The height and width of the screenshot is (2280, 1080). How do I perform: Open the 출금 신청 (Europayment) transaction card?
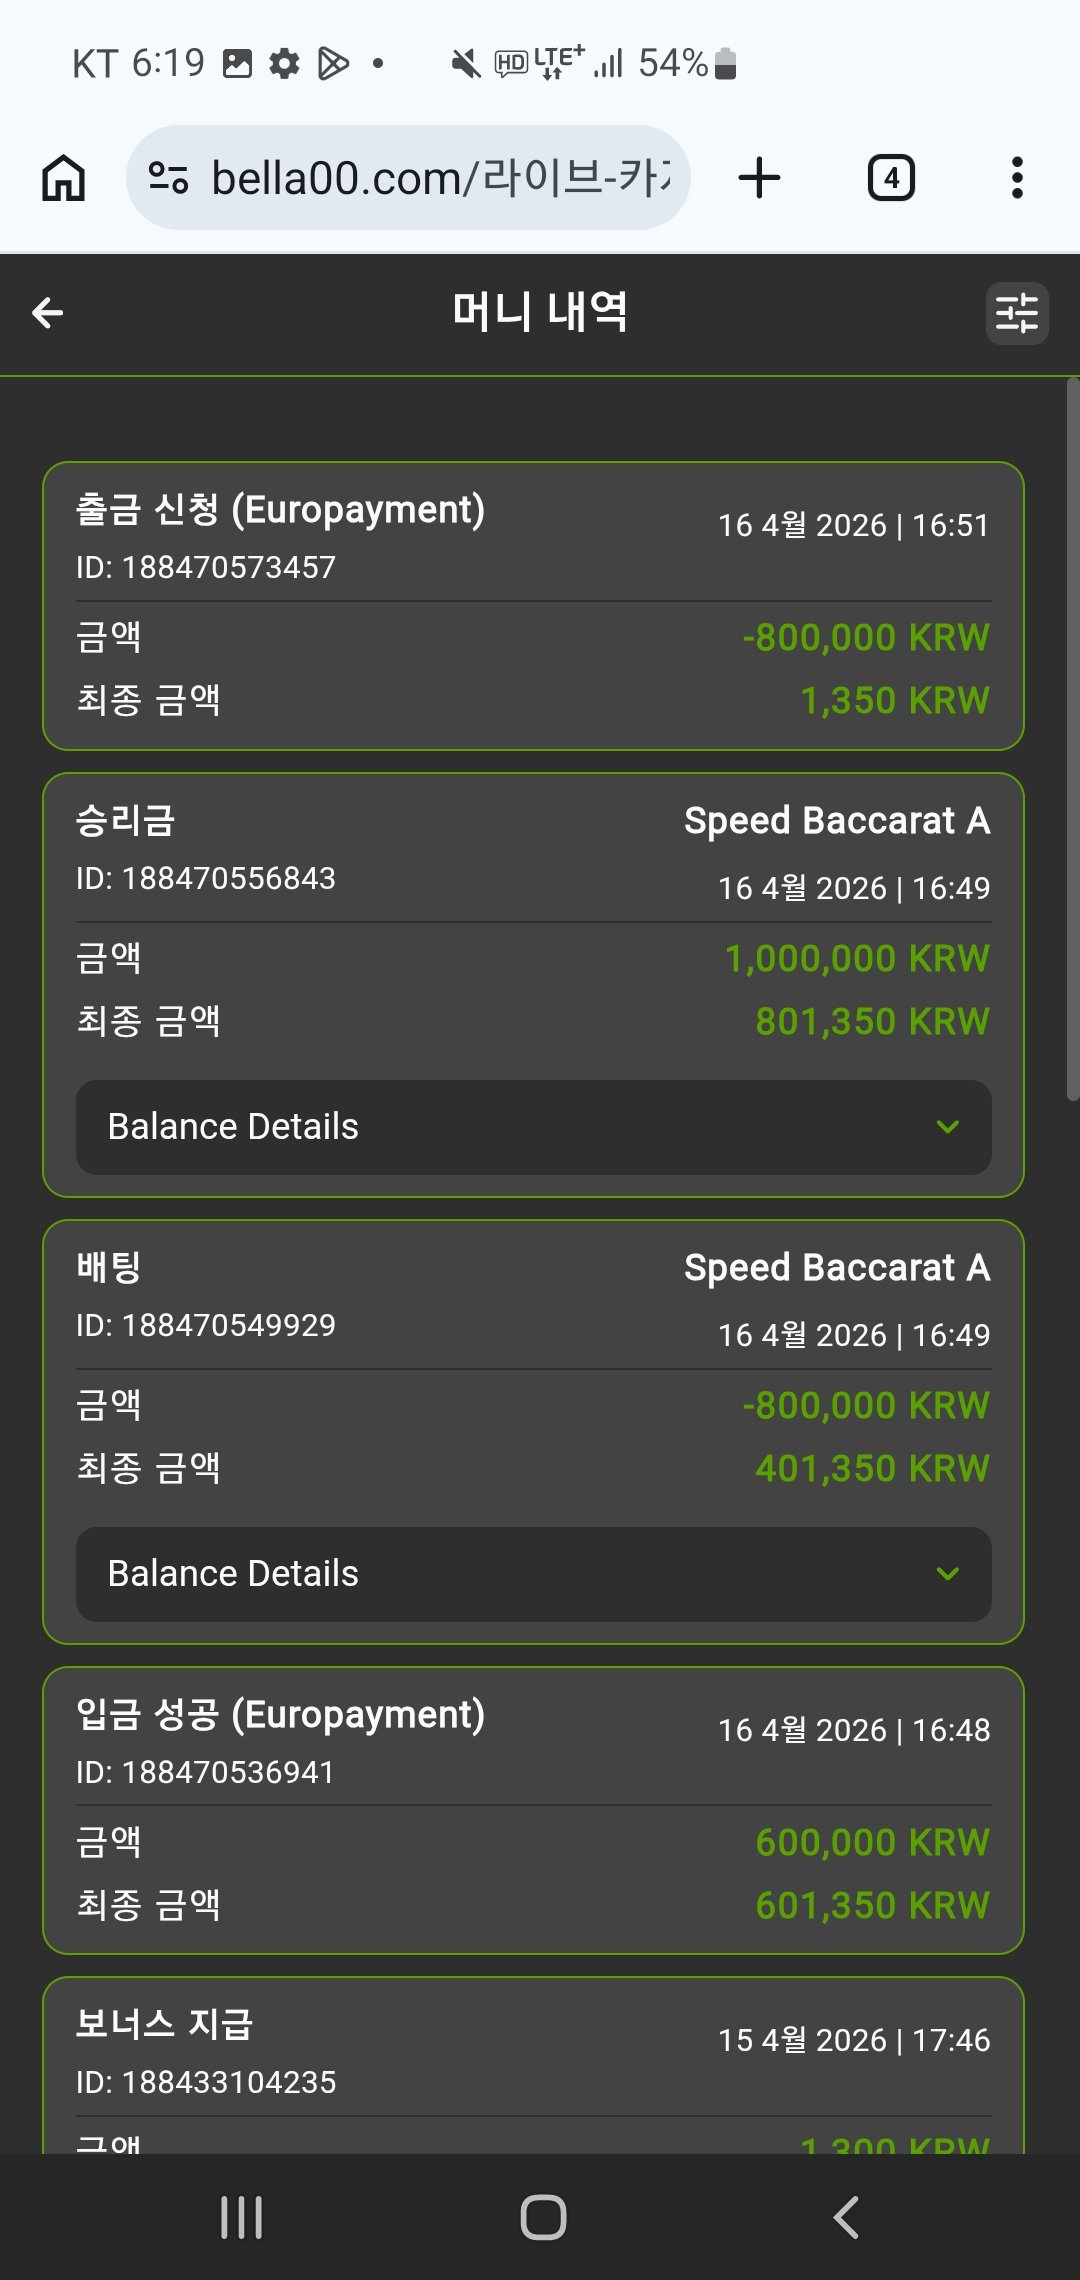pos(533,605)
